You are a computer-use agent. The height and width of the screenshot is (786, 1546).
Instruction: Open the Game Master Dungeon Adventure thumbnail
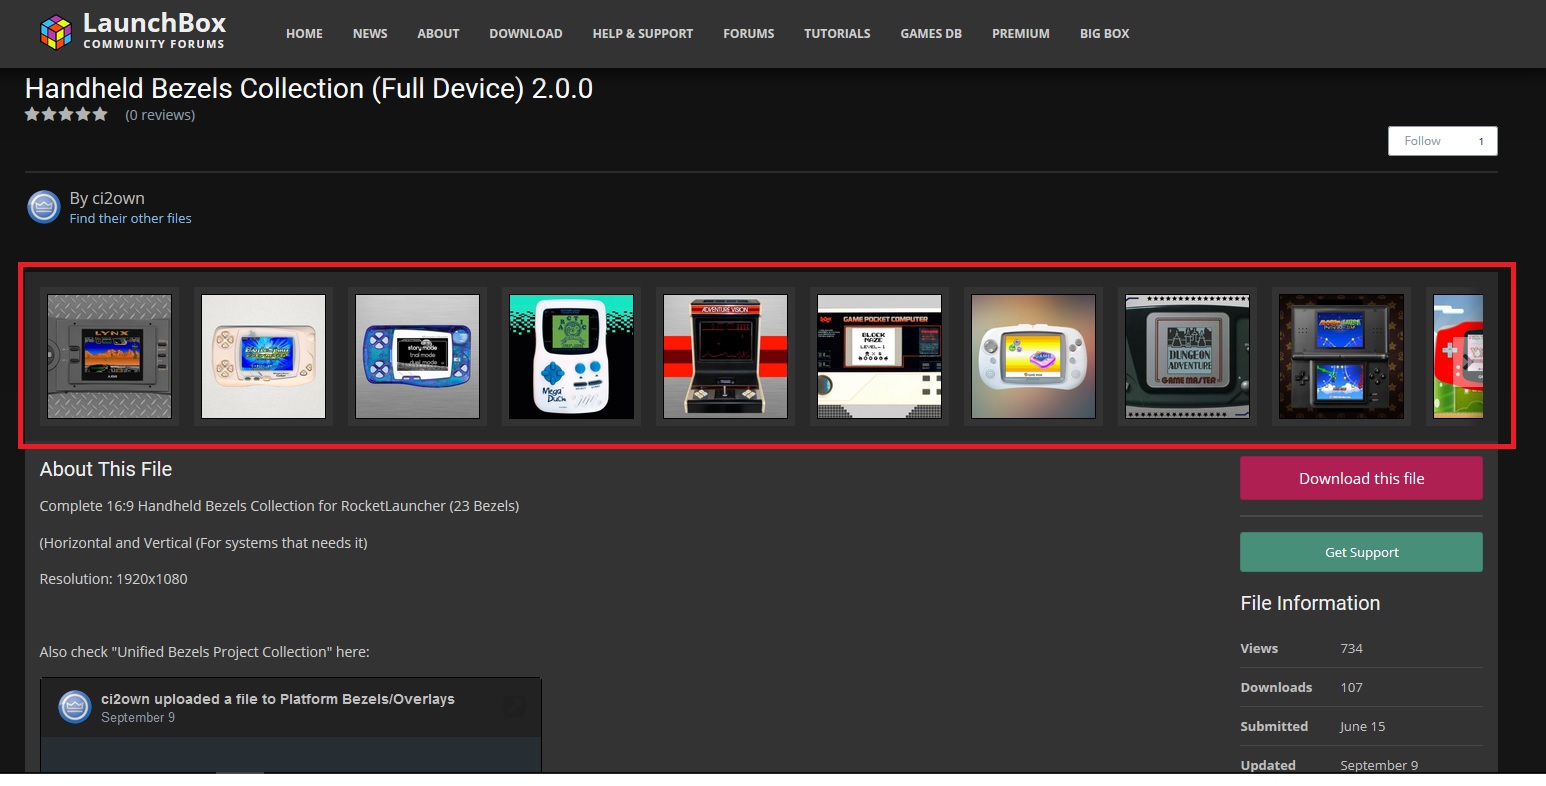pos(1187,356)
